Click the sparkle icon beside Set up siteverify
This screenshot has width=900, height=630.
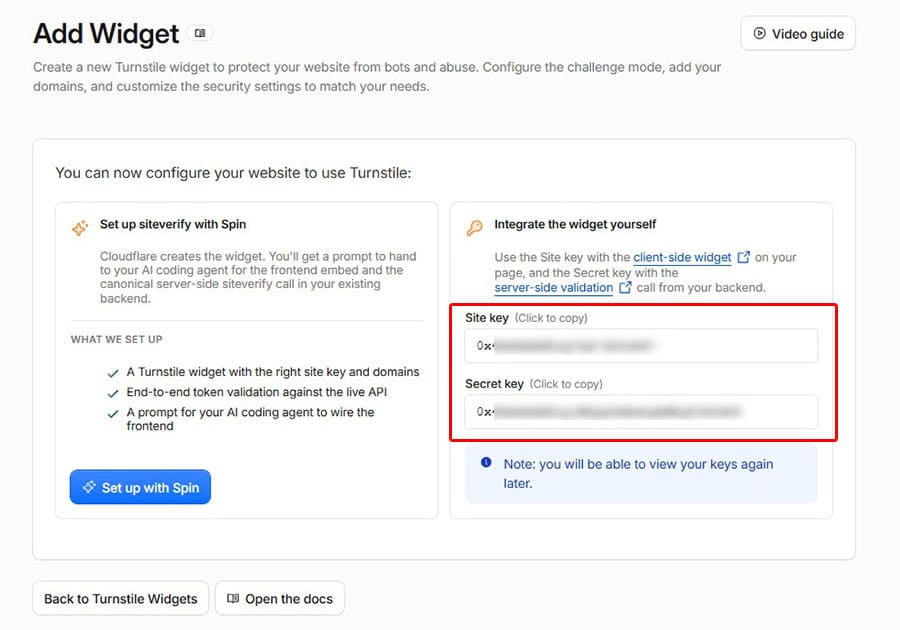click(80, 228)
